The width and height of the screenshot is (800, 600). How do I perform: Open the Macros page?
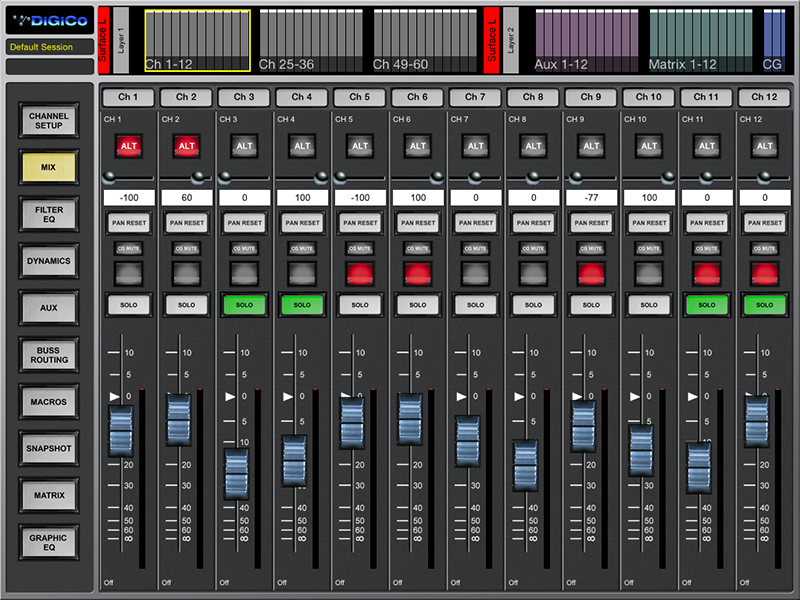[x=49, y=402]
